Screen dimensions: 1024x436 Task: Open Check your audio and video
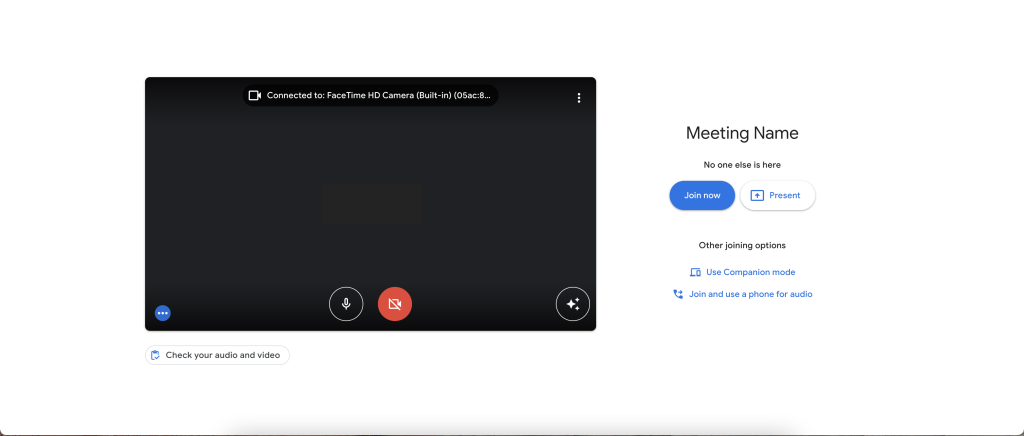click(x=217, y=355)
